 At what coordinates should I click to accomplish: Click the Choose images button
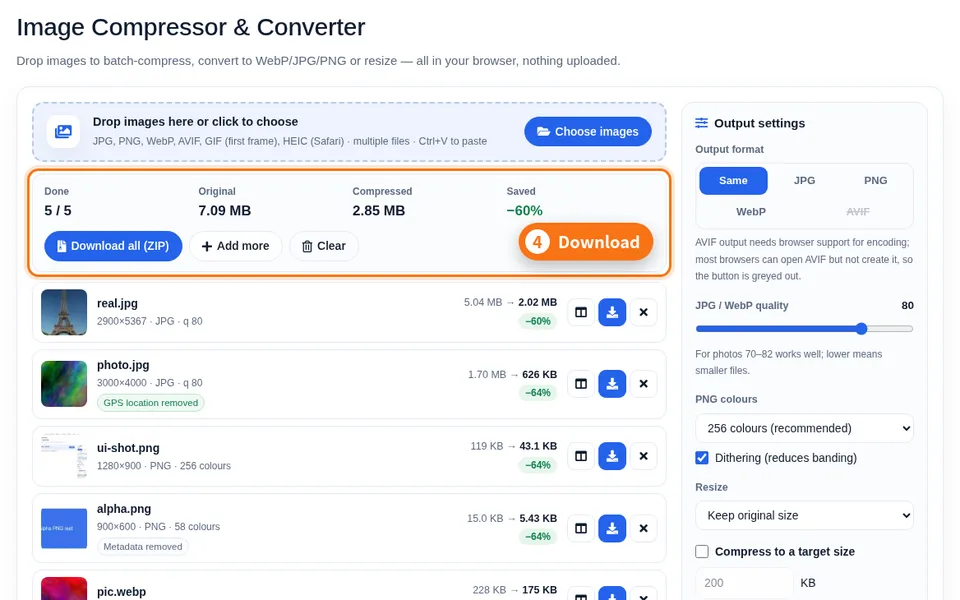[x=588, y=132]
